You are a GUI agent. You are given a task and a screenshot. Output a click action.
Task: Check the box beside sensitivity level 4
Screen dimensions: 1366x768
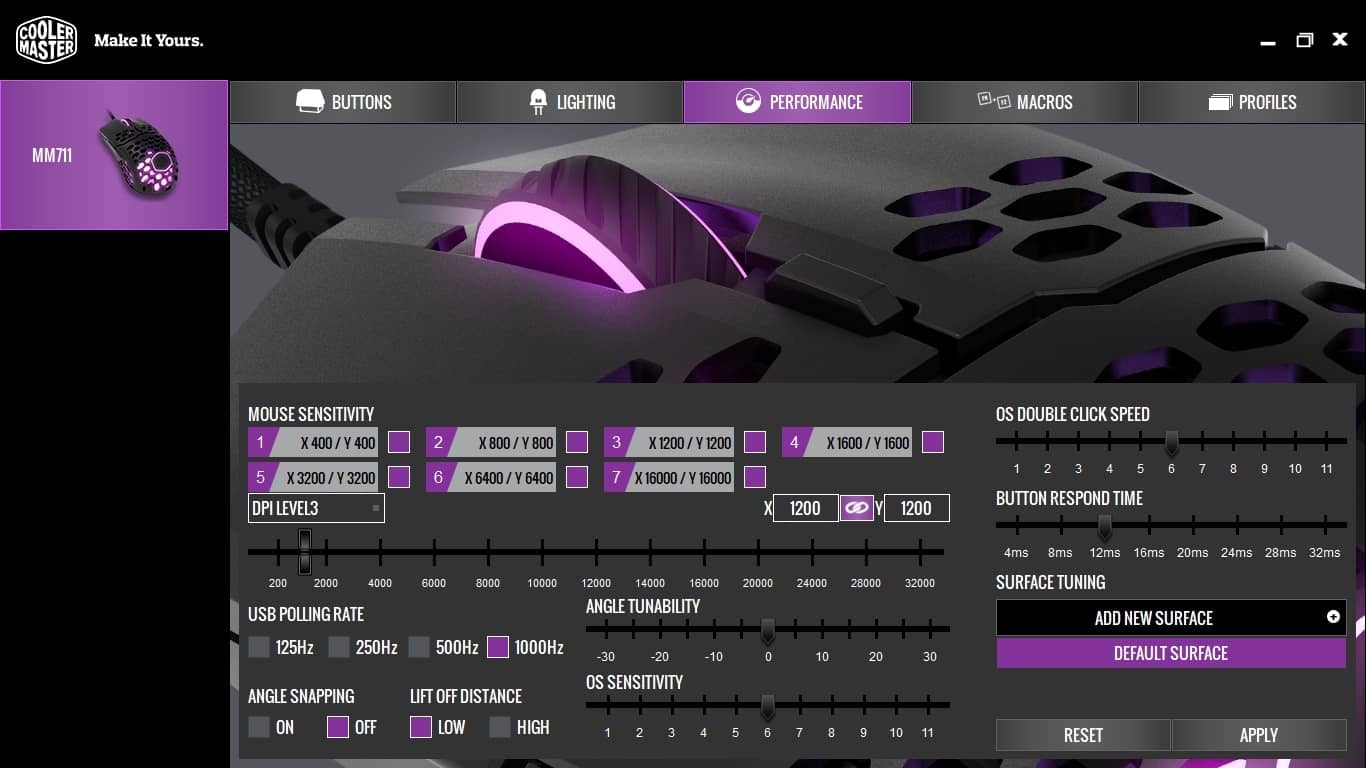tap(932, 441)
